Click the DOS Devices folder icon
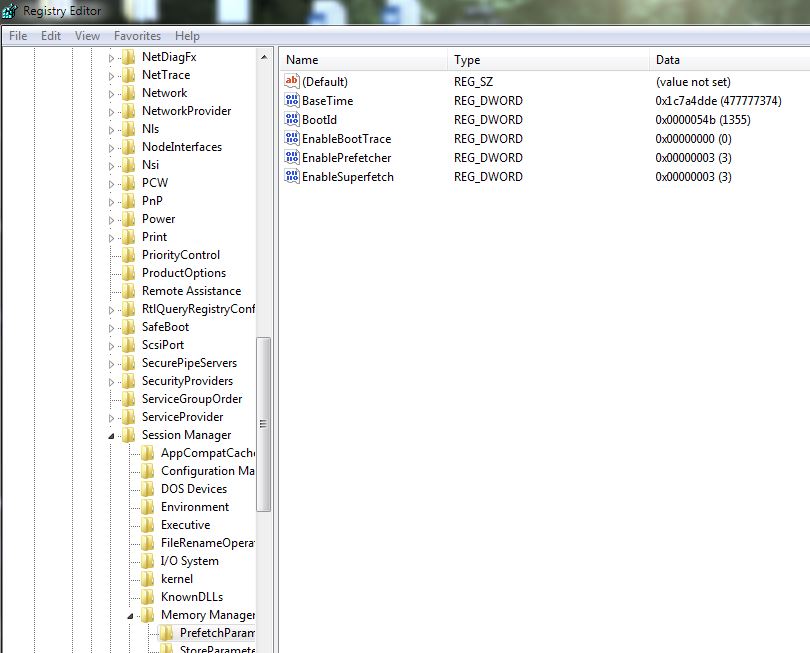 (x=147, y=489)
